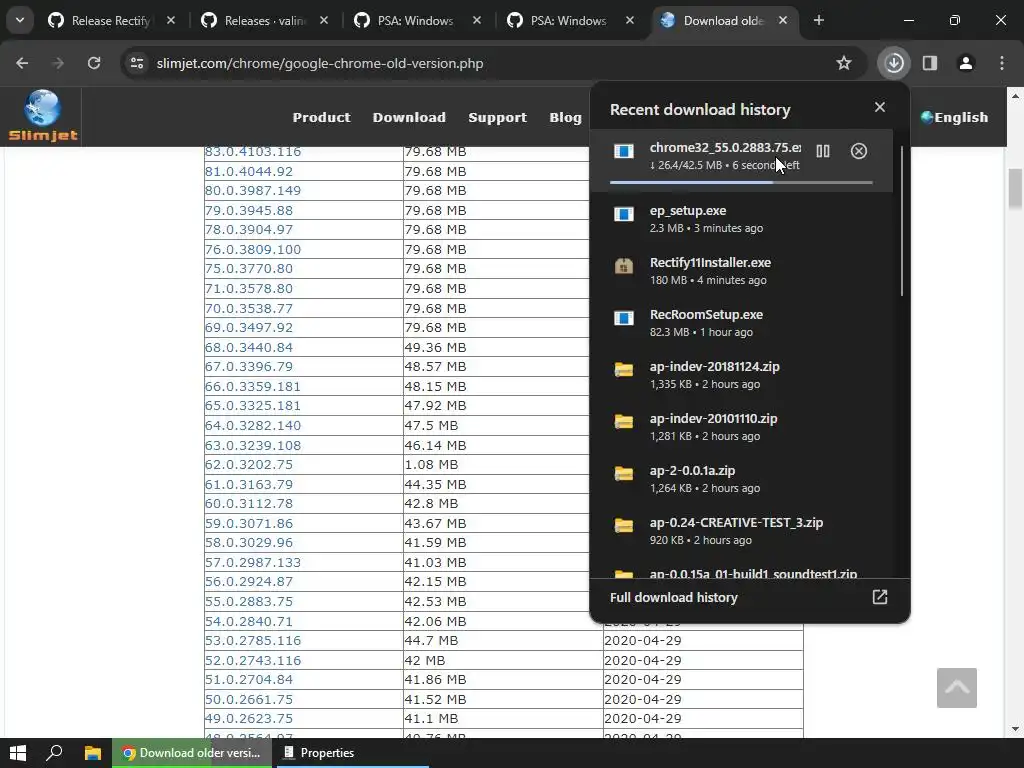Viewport: 1024px width, 768px height.
Task: Download Chrome version 62.0.3202.75
Action: click(249, 465)
